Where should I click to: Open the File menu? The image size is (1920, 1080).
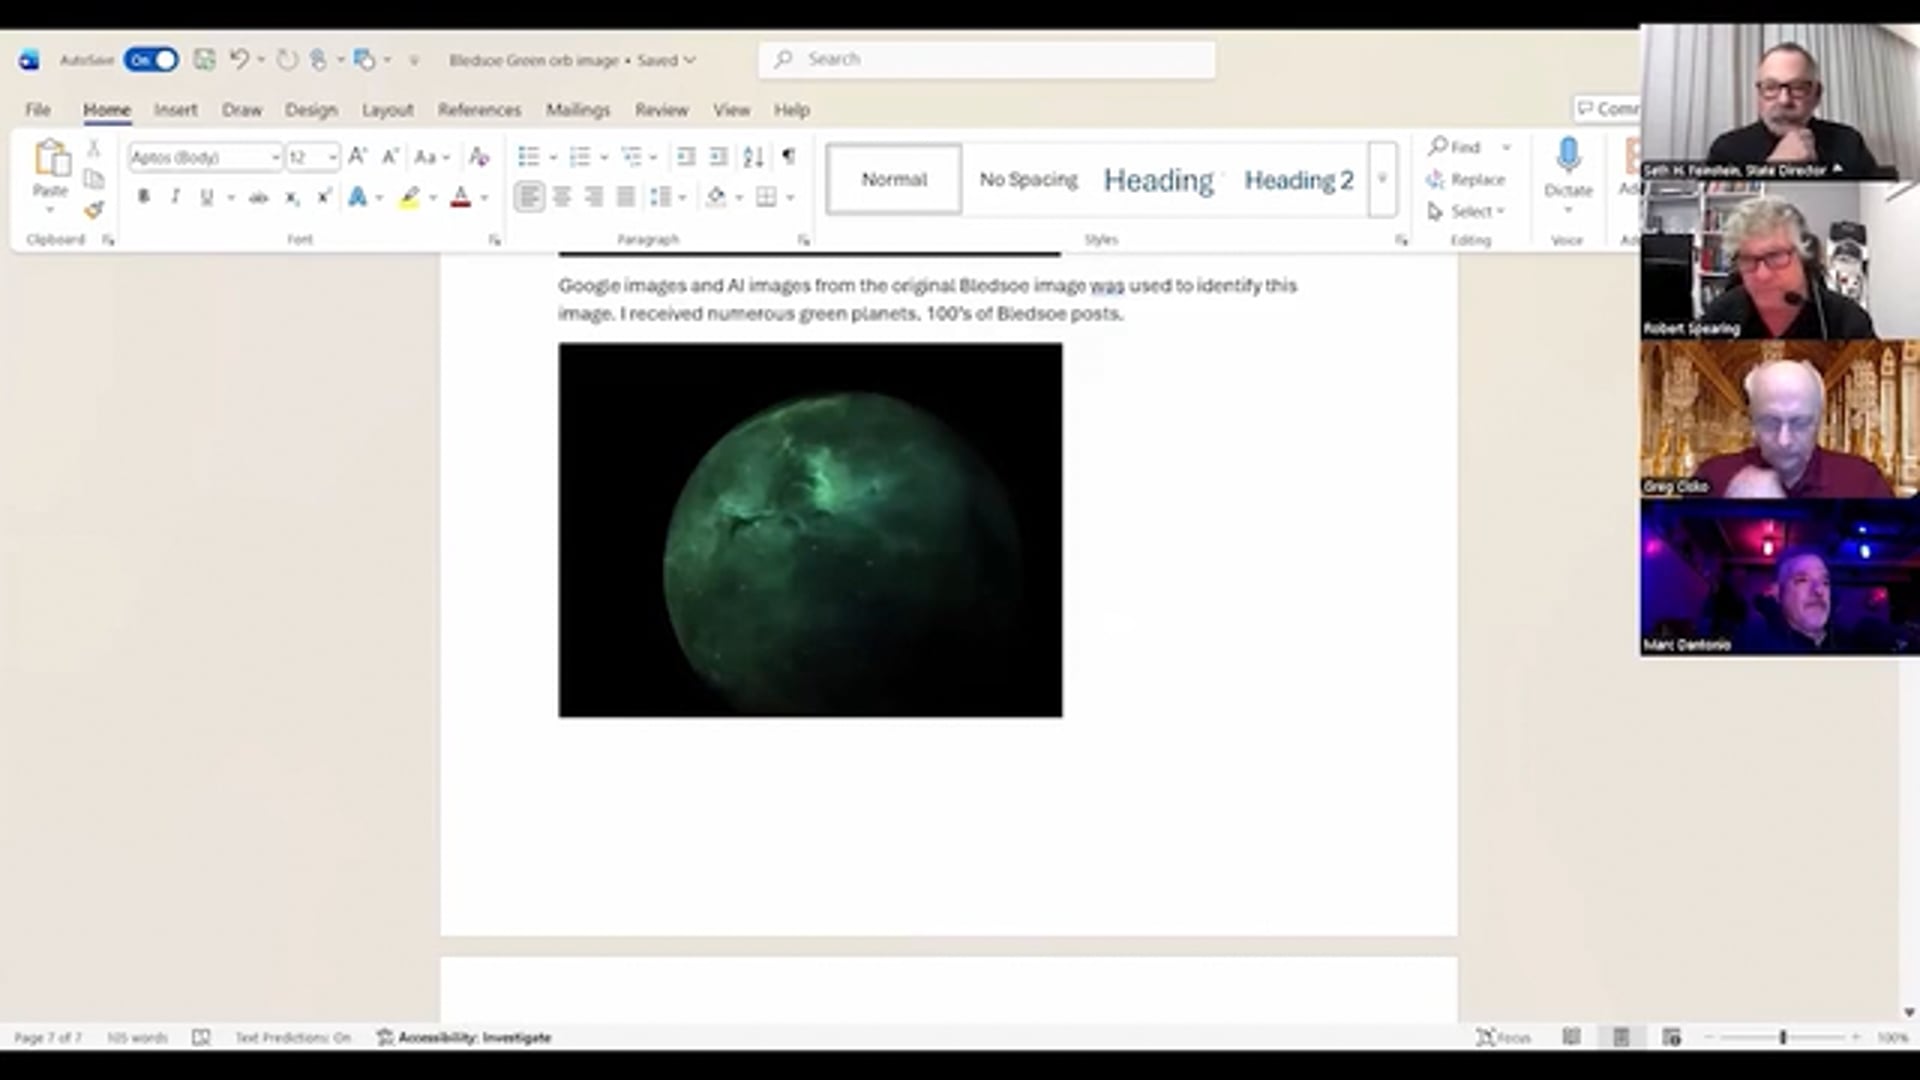click(38, 109)
